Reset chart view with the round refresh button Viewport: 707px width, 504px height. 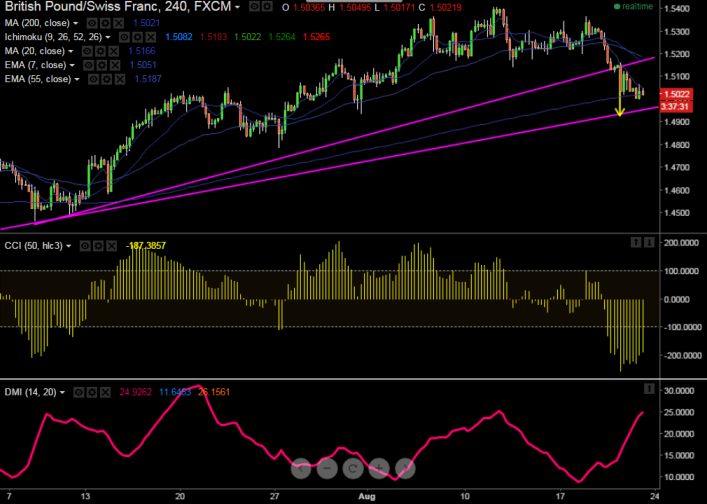tap(353, 468)
